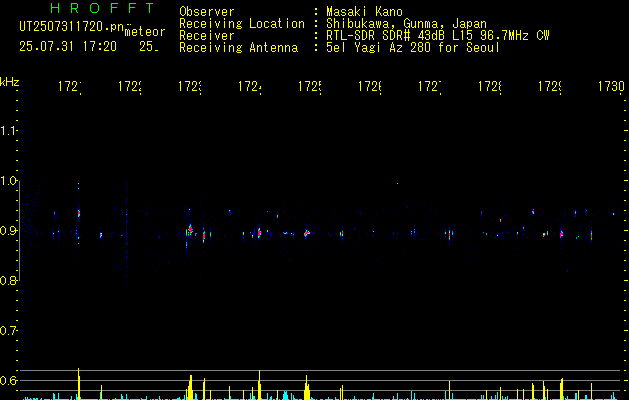Click the 'meteor' label
Image resolution: width=629 pixels, height=400 pixels.
145,32
